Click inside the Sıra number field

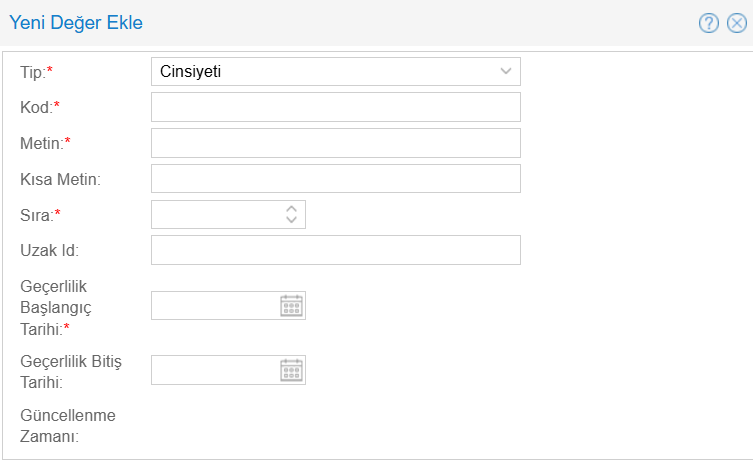point(214,214)
